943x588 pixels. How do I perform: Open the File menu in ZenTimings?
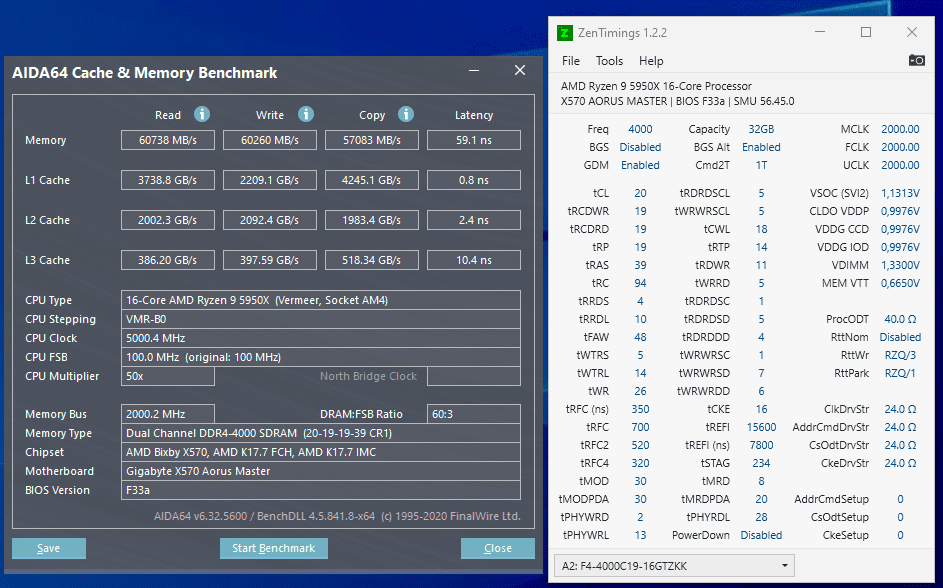pyautogui.click(x=571, y=61)
